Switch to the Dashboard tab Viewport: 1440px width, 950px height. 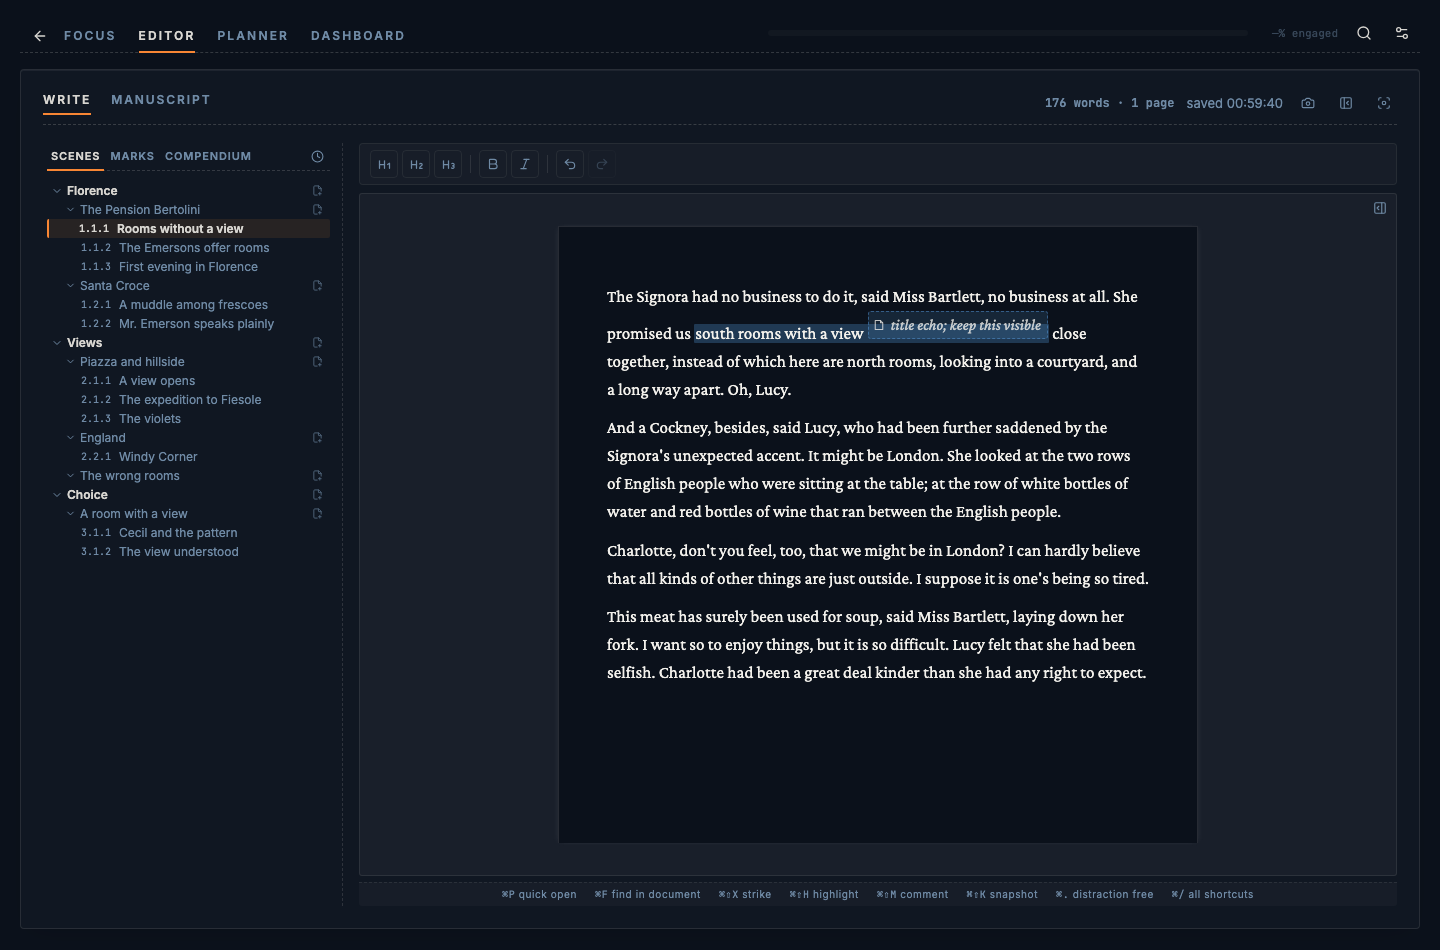point(358,36)
